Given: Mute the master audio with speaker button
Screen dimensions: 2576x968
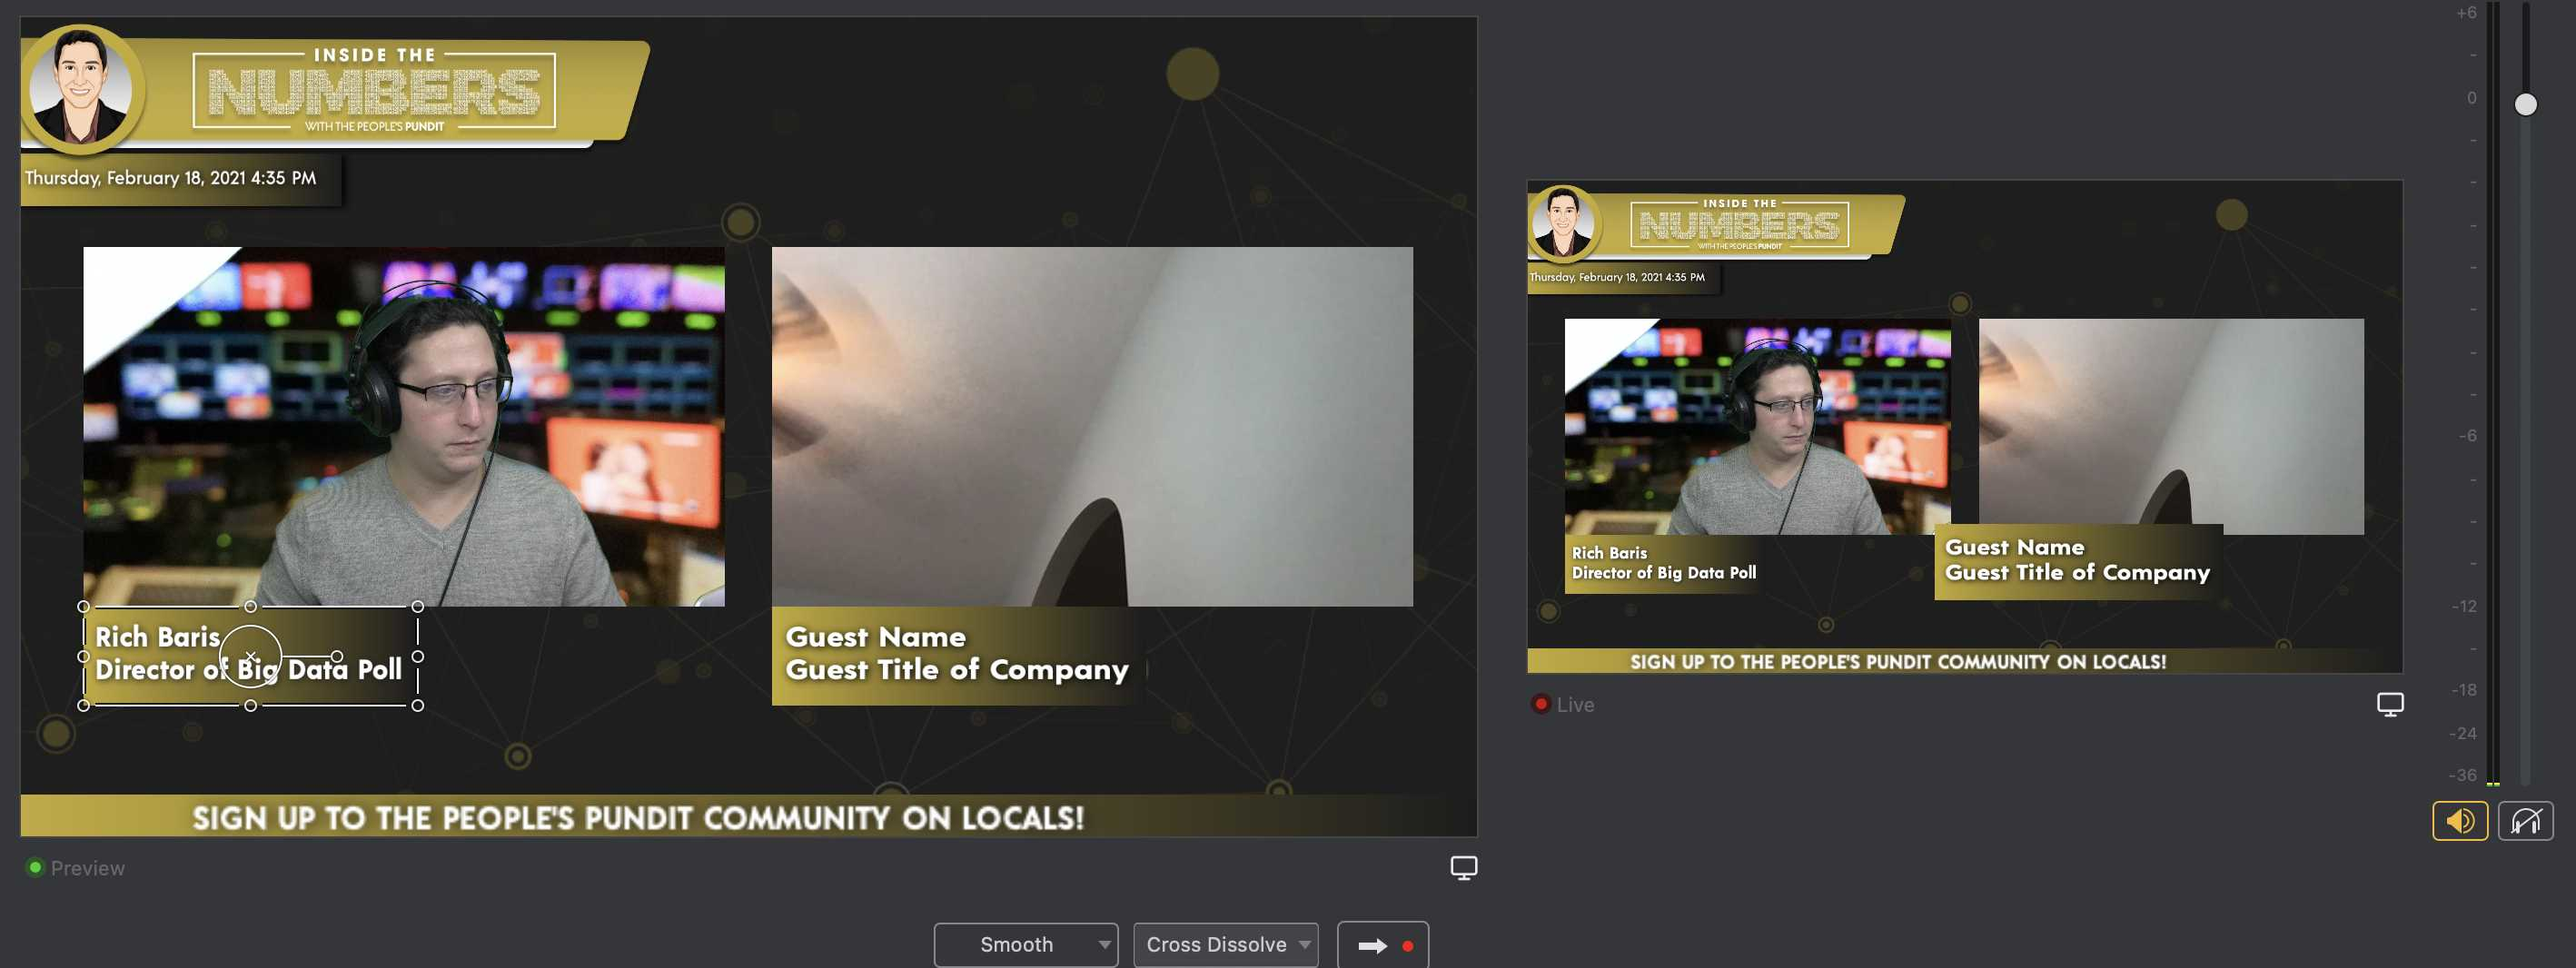Looking at the screenshot, I should pyautogui.click(x=2459, y=821).
